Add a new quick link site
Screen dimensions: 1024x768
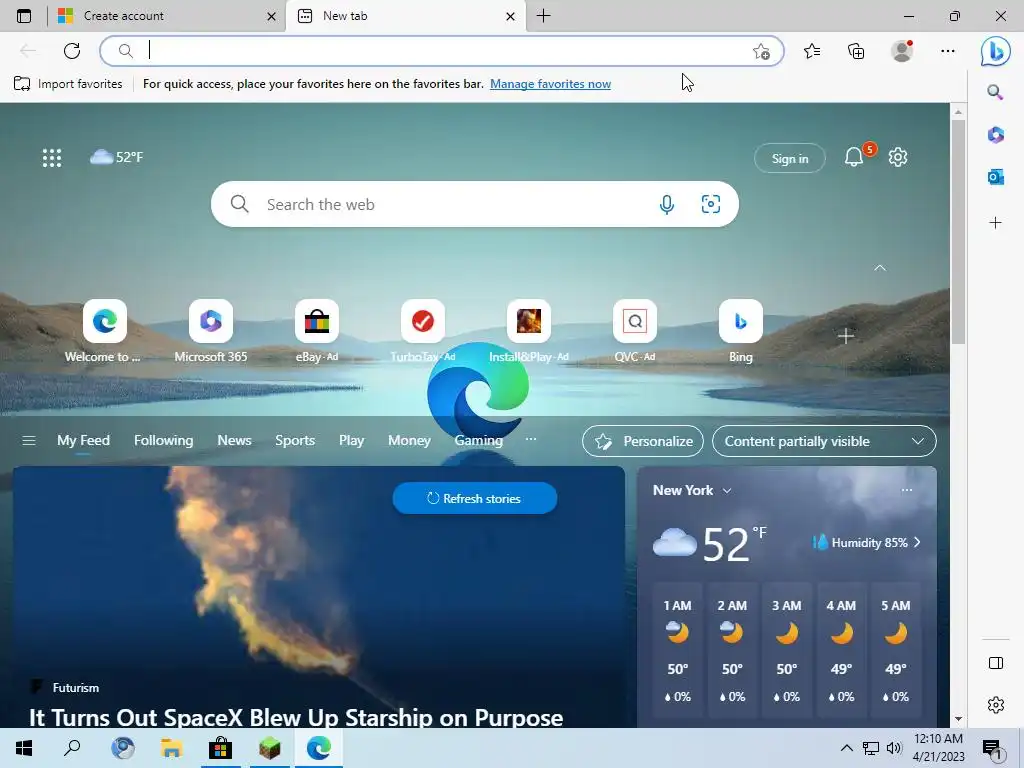(x=846, y=336)
